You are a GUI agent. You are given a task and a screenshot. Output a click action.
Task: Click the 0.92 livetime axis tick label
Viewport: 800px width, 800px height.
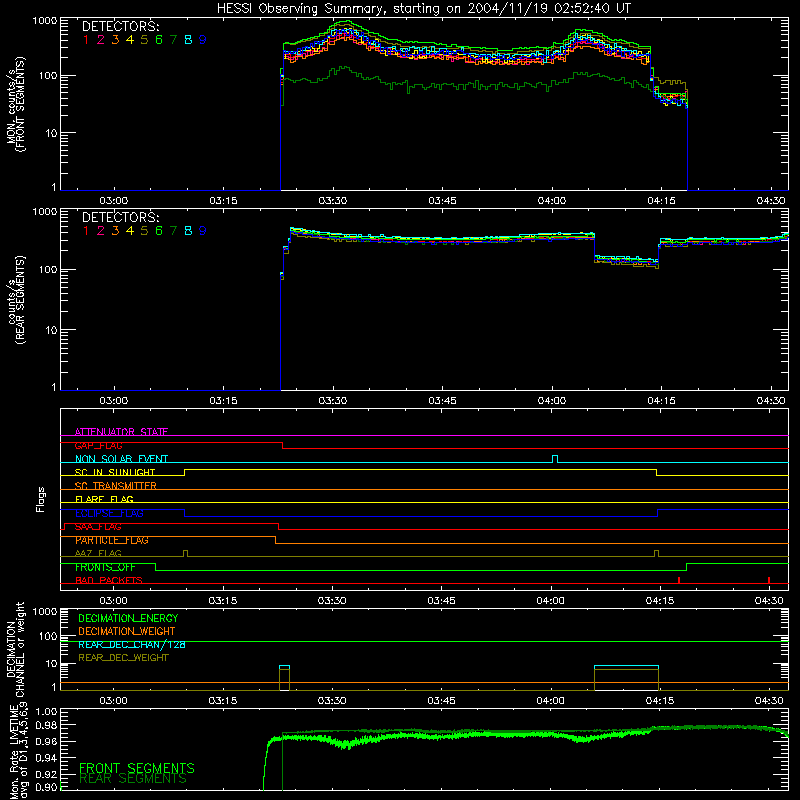(x=46, y=774)
